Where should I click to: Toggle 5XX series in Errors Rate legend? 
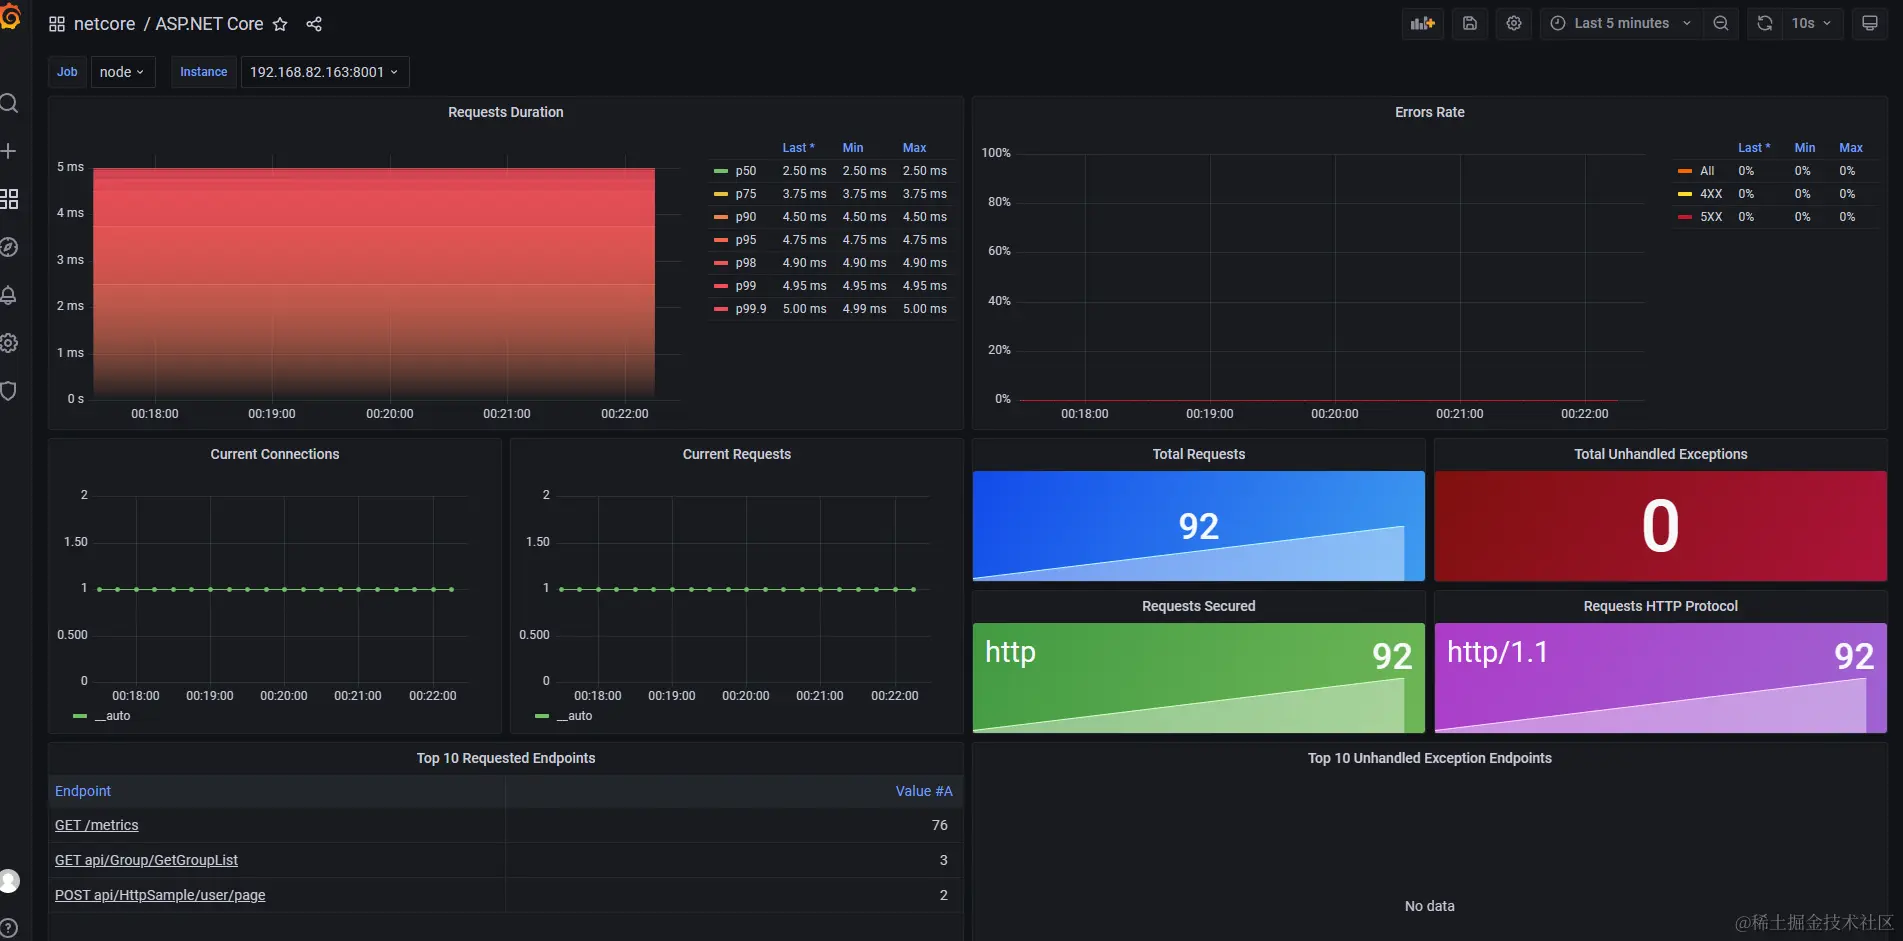point(1711,217)
